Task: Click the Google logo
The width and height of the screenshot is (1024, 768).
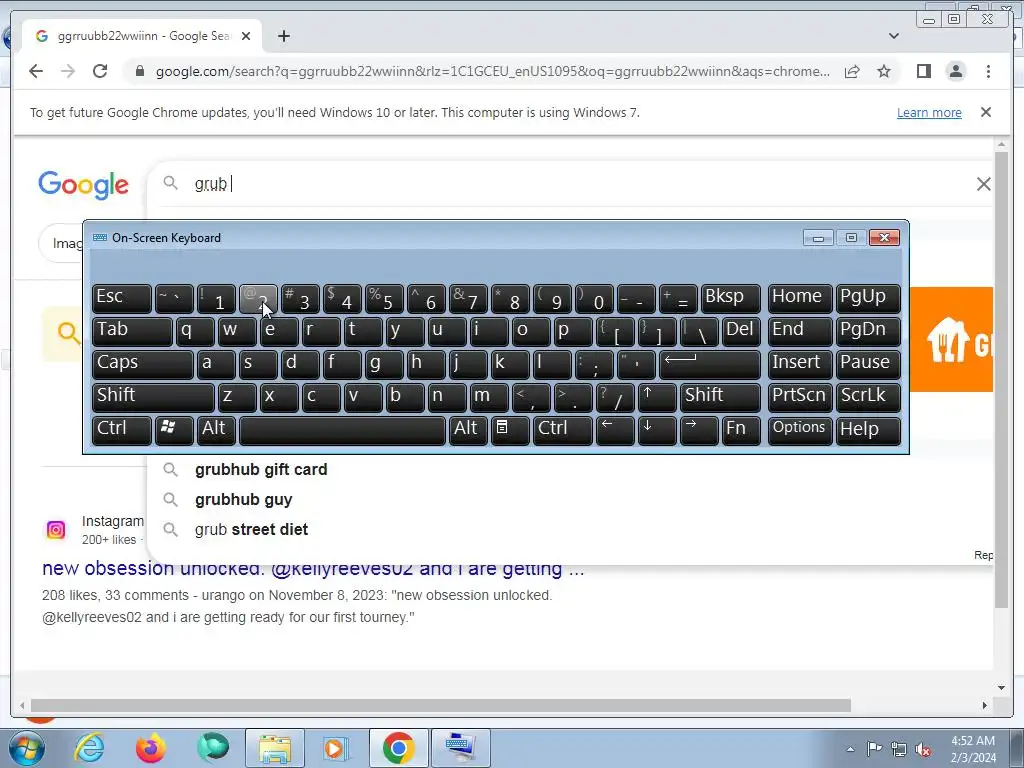Action: pos(84,185)
